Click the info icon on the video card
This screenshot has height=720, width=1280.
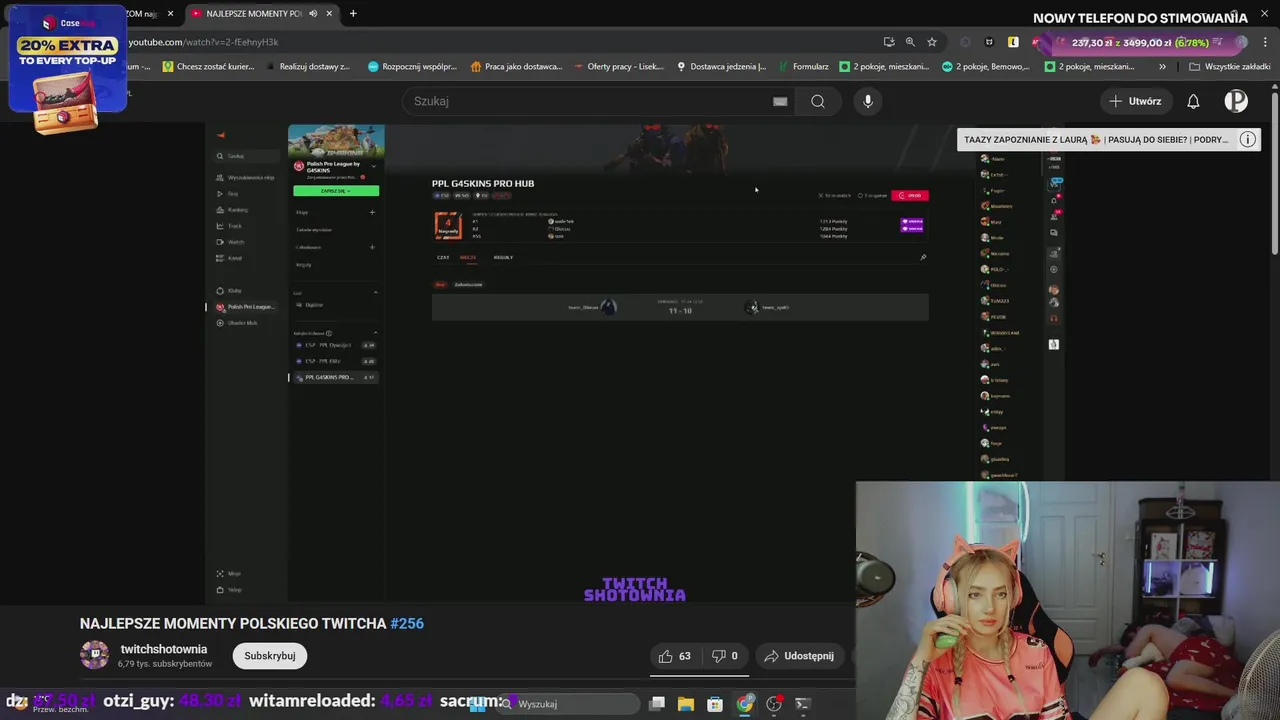(x=1247, y=140)
